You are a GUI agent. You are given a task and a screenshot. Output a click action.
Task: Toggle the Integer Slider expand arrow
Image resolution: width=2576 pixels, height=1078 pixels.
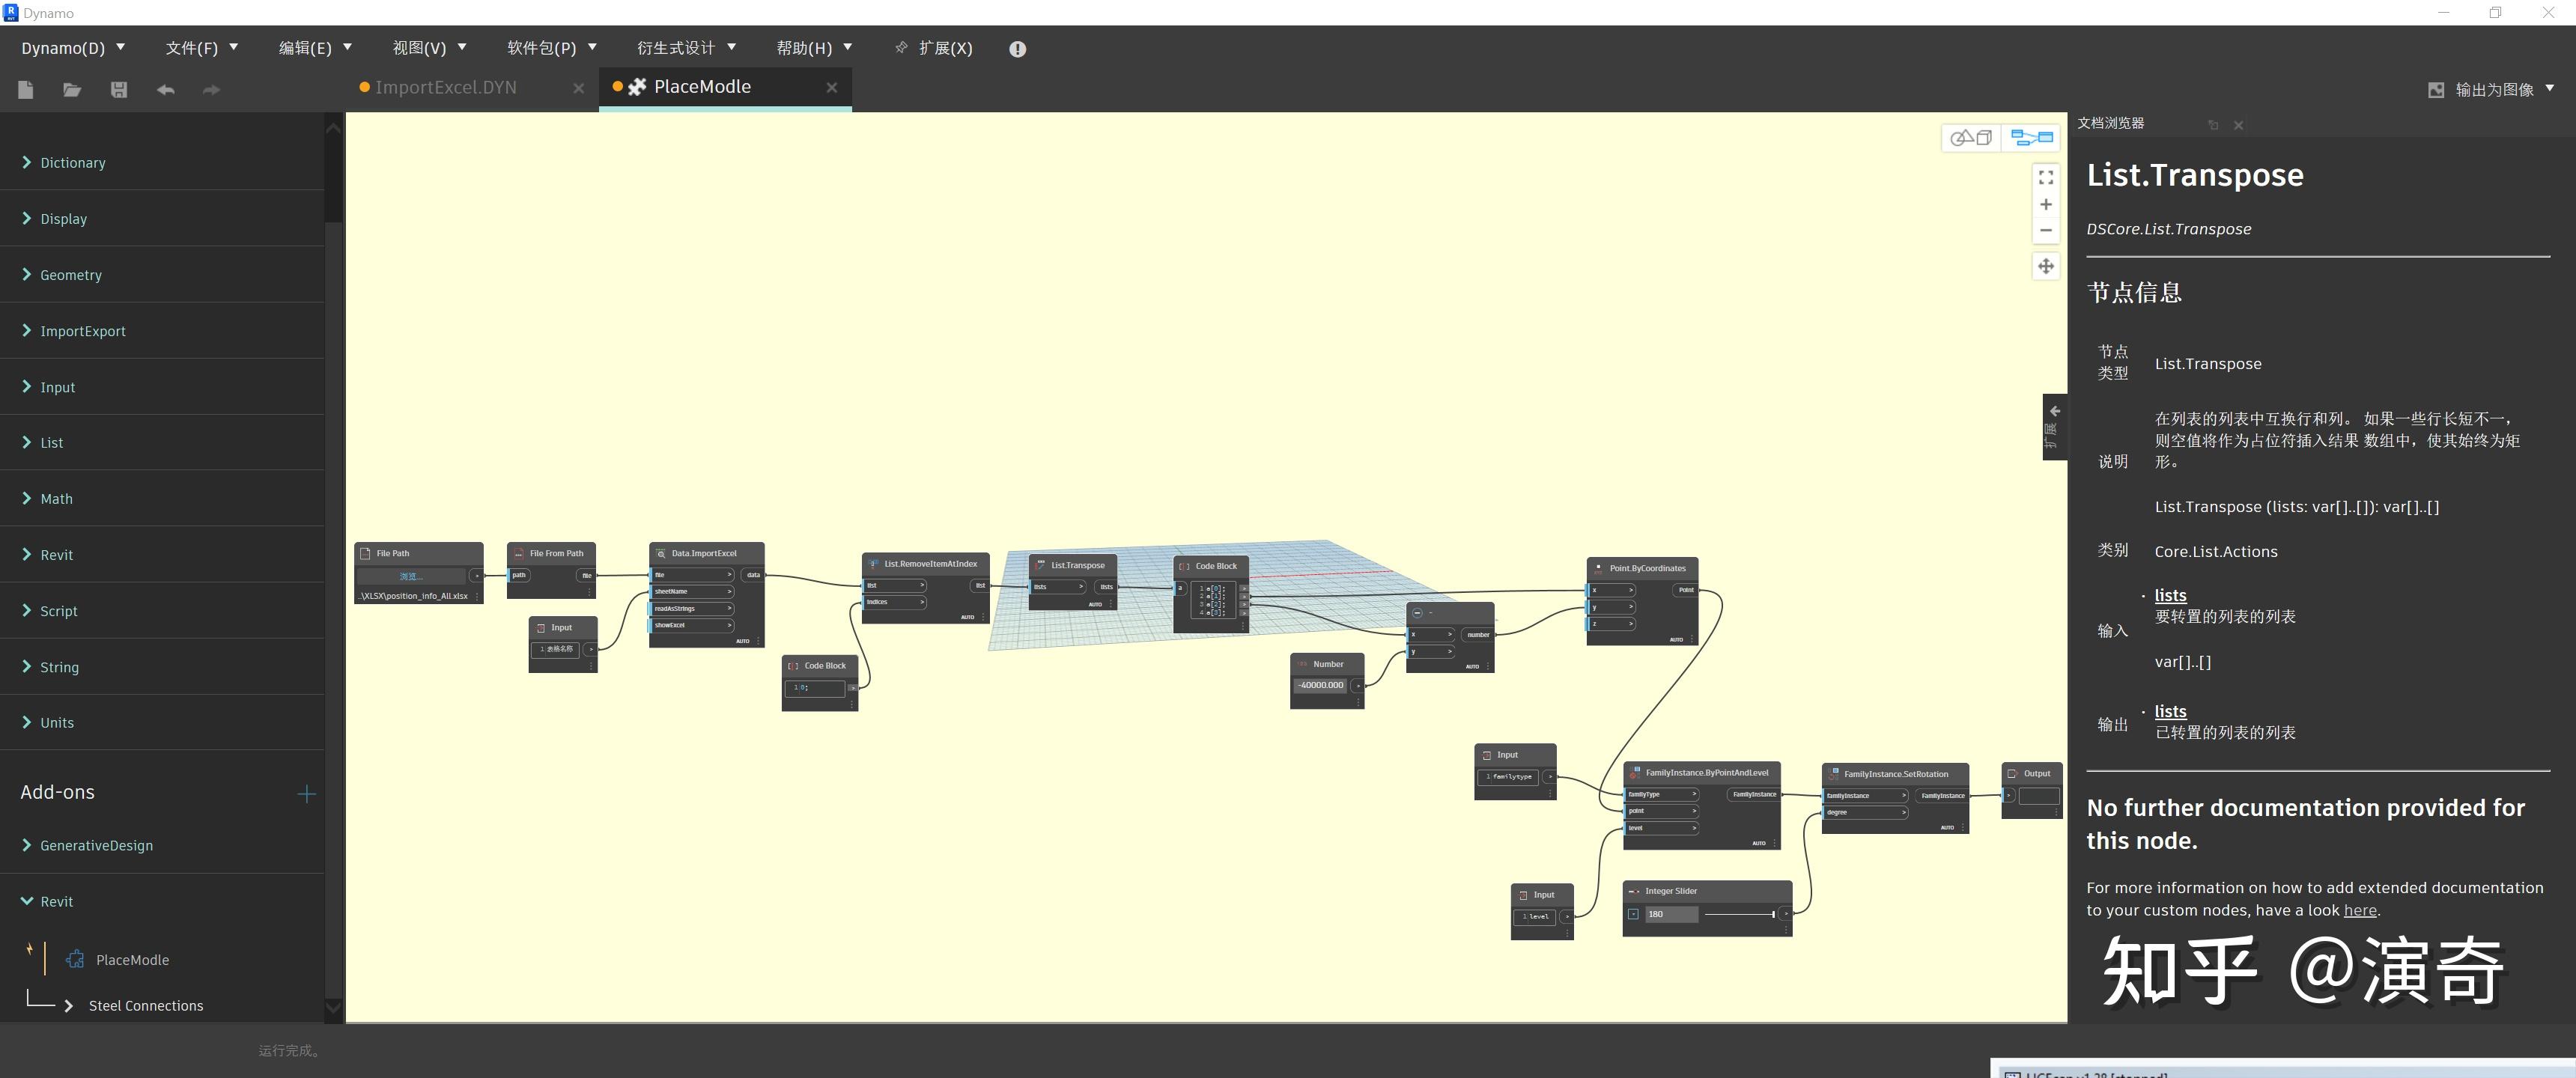pyautogui.click(x=1633, y=914)
